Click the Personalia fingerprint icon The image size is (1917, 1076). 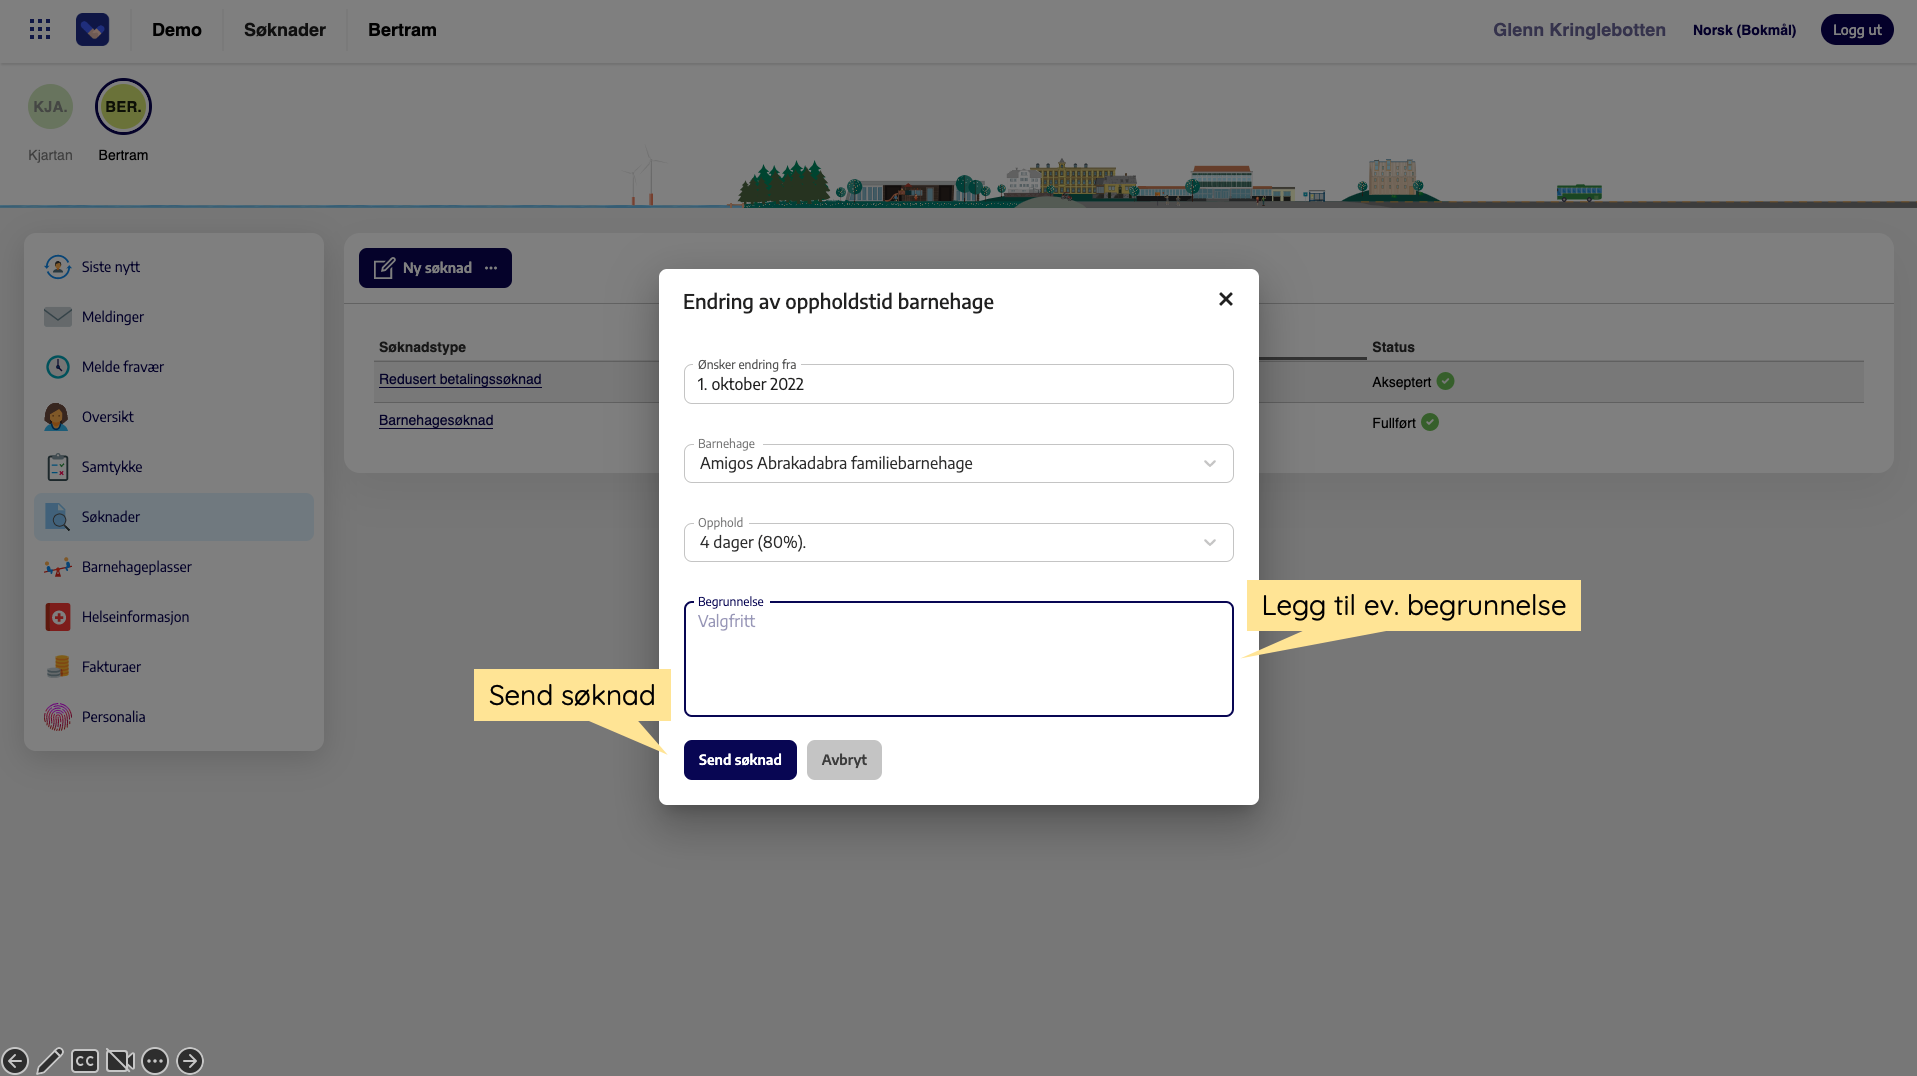pyautogui.click(x=58, y=717)
